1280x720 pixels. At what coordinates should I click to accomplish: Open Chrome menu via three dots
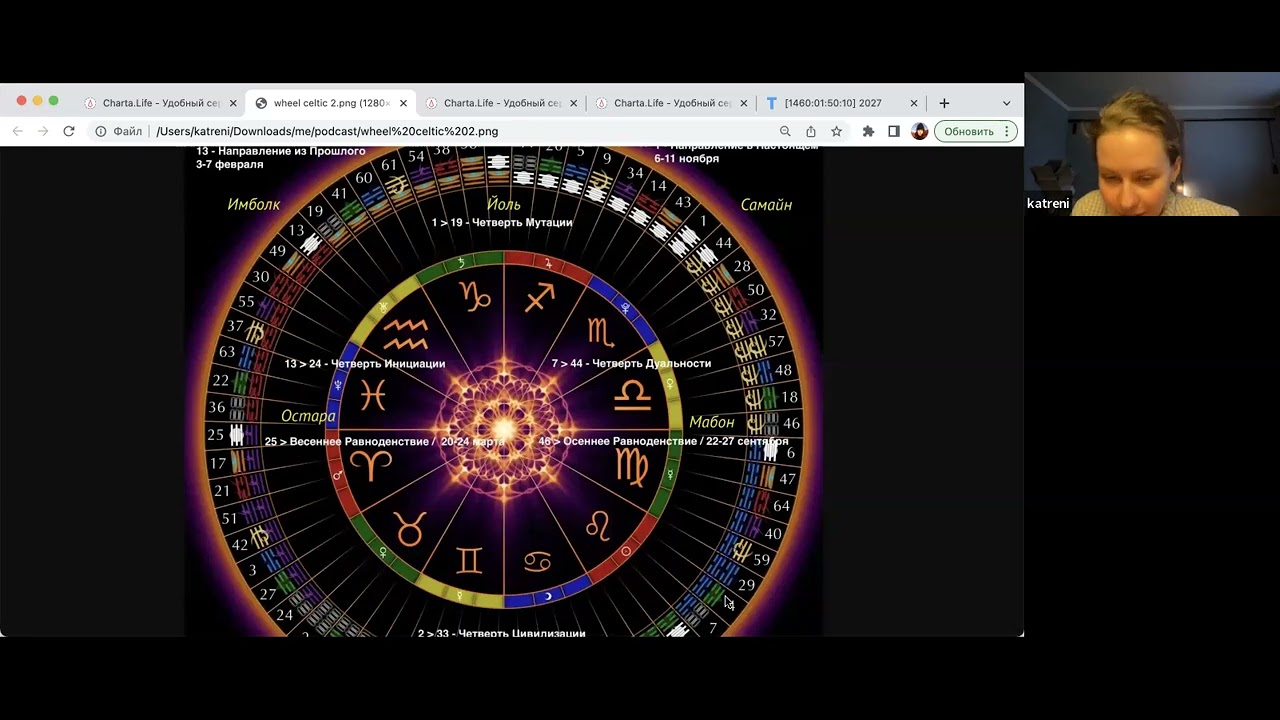tap(1006, 131)
